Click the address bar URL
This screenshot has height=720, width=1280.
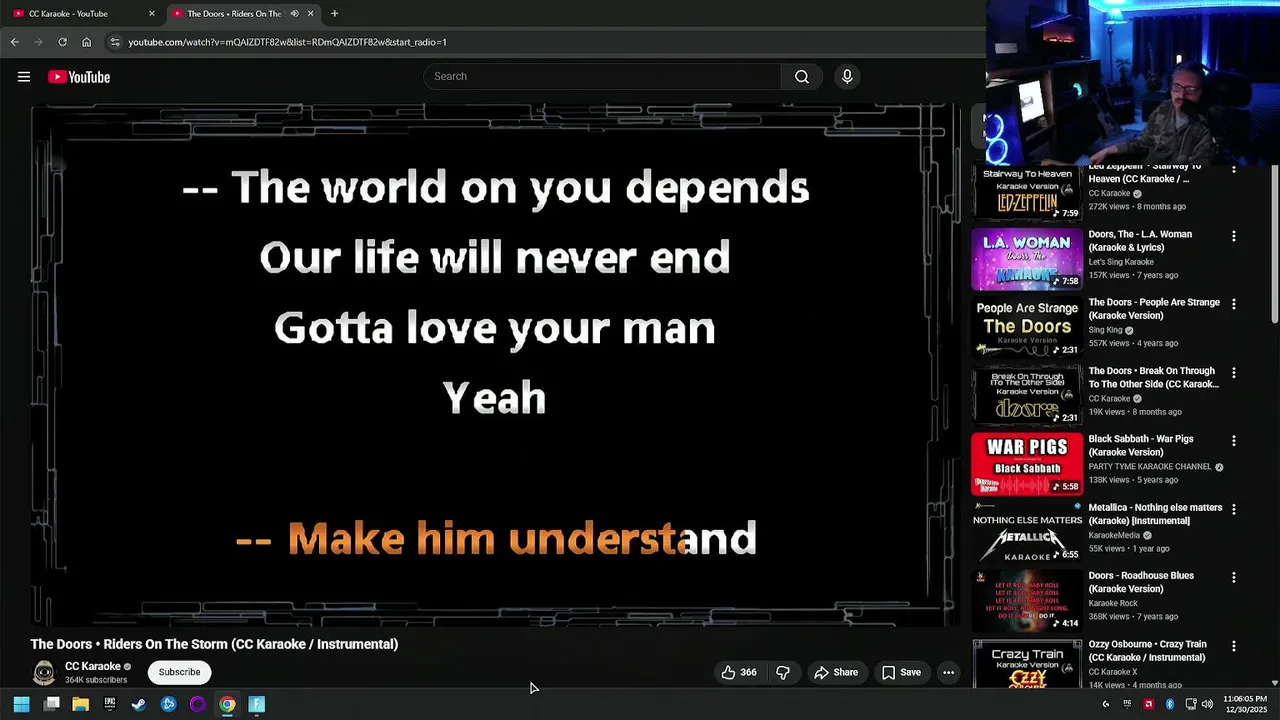coord(288,42)
